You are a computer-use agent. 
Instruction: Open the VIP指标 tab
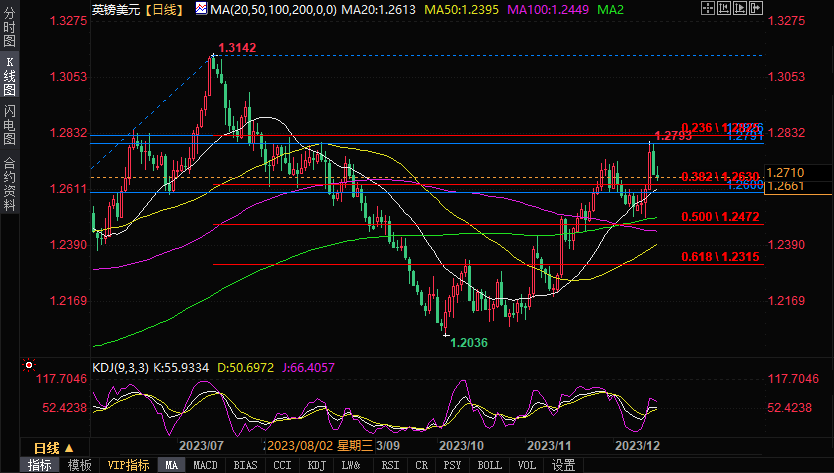click(128, 465)
